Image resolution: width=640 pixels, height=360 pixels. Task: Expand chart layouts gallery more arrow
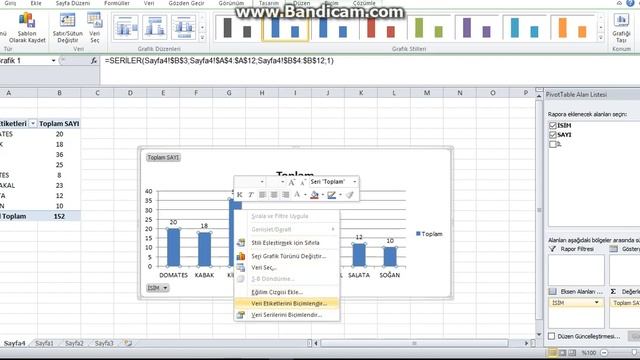click(202, 38)
